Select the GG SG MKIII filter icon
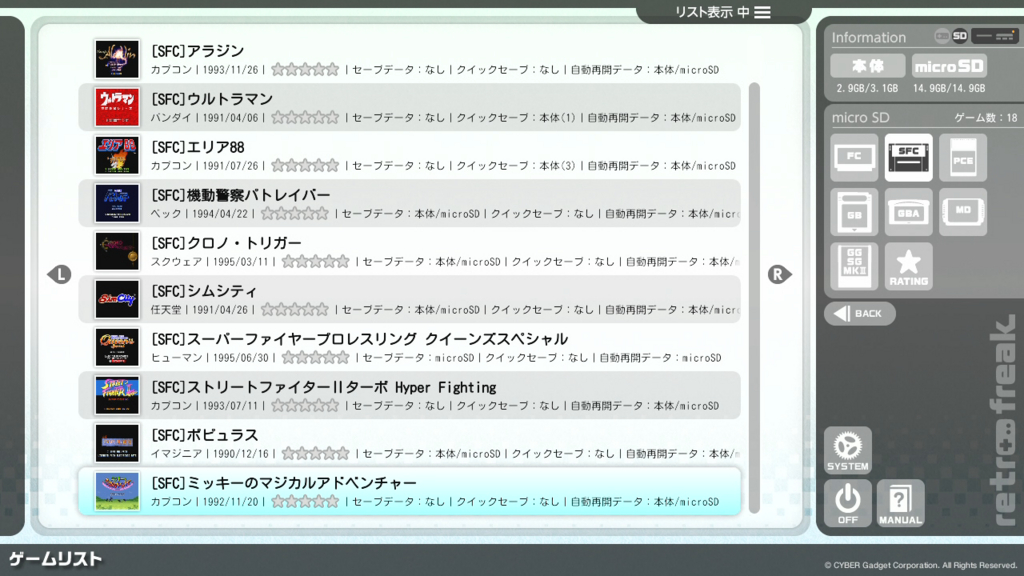The height and width of the screenshot is (576, 1024). tap(854, 266)
